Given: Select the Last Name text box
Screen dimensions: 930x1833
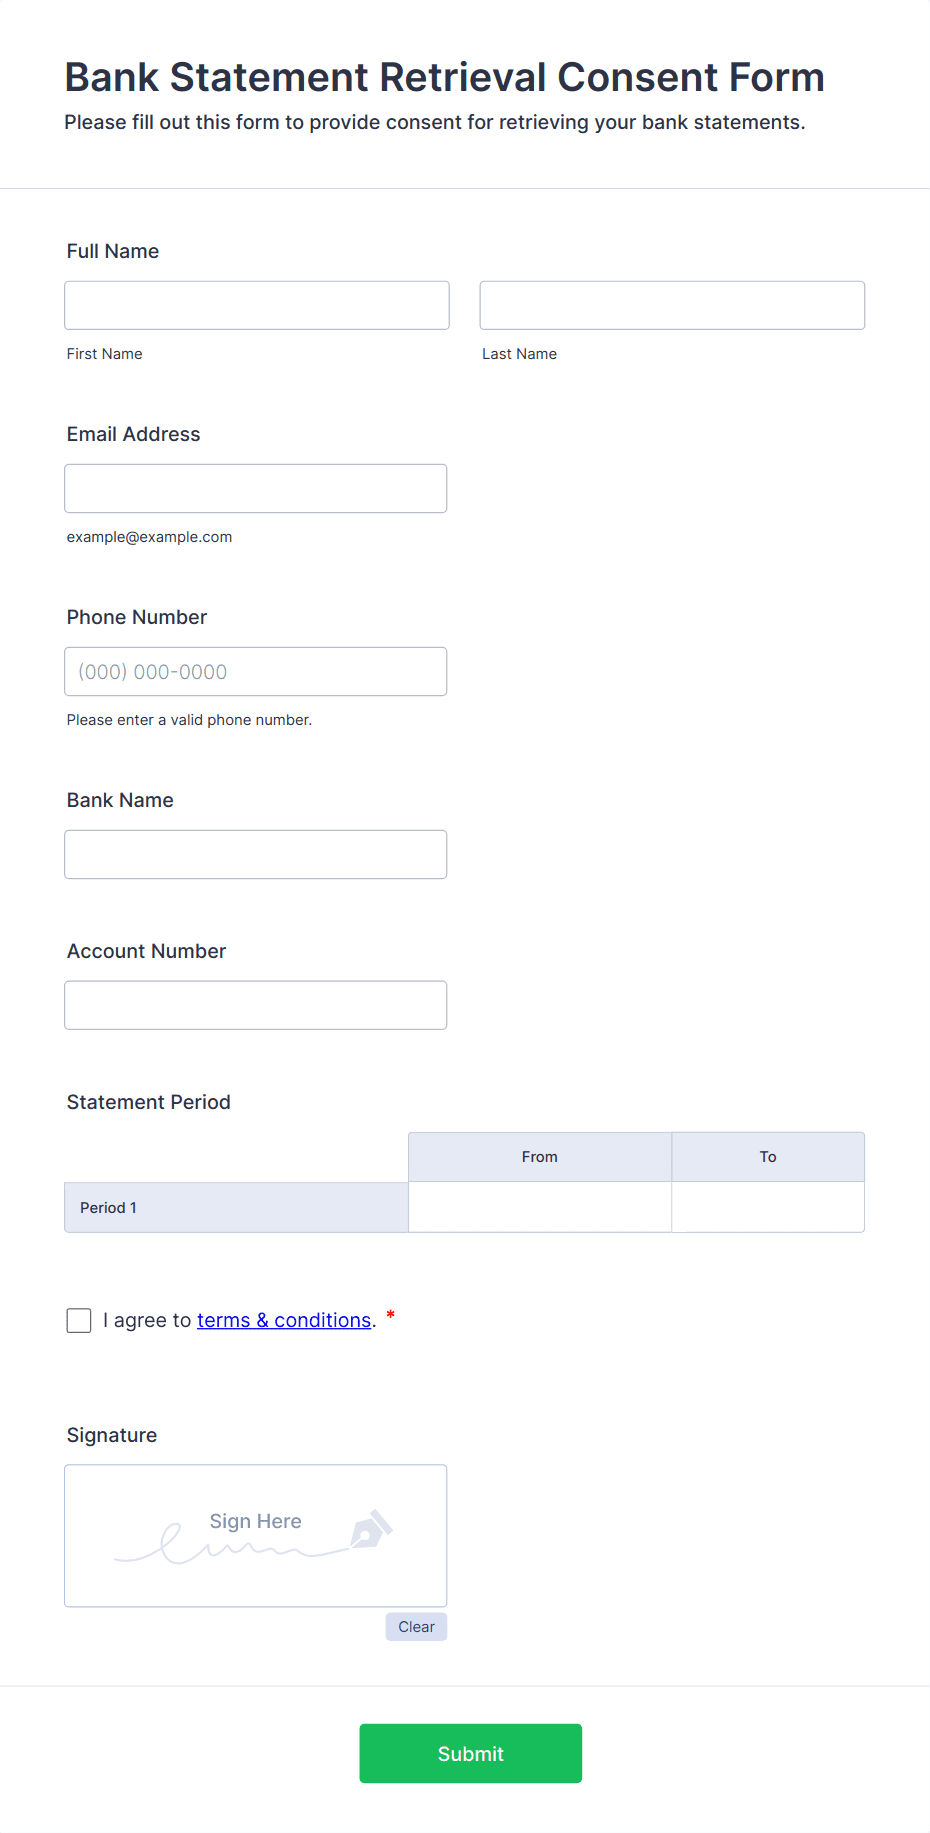Looking at the screenshot, I should tap(672, 305).
